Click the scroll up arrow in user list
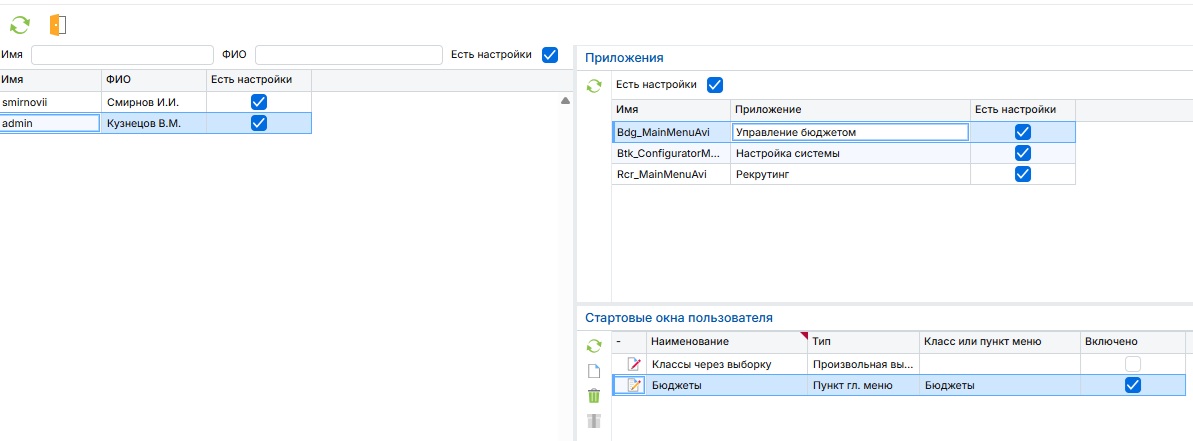1193x441 pixels. click(565, 100)
